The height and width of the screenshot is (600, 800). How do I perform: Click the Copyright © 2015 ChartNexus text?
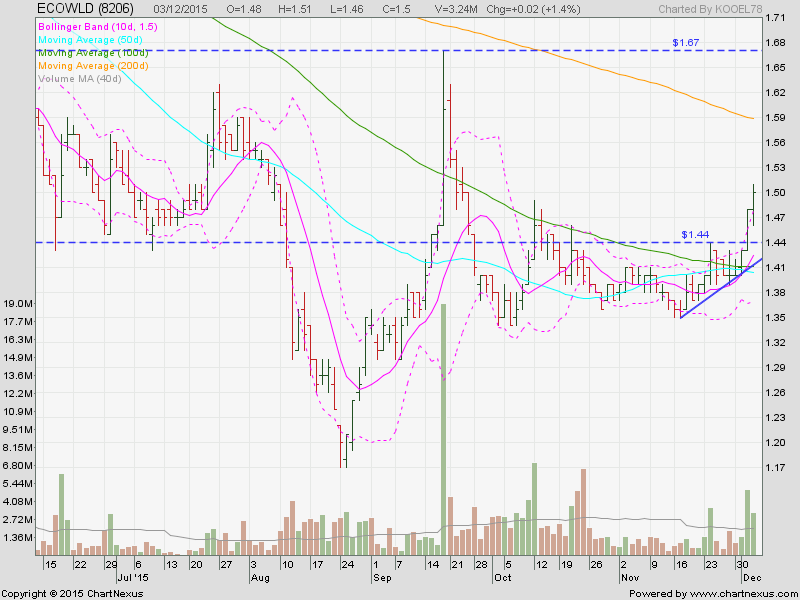tap(72, 594)
